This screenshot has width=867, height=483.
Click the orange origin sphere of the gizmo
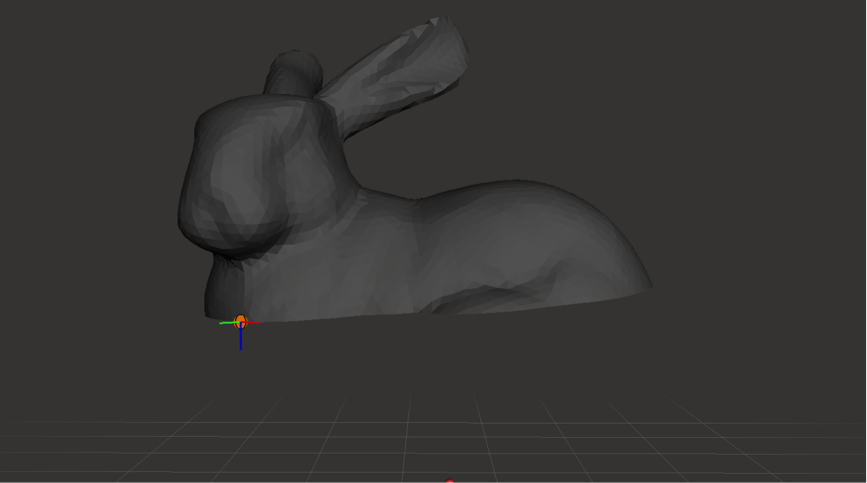[240, 321]
